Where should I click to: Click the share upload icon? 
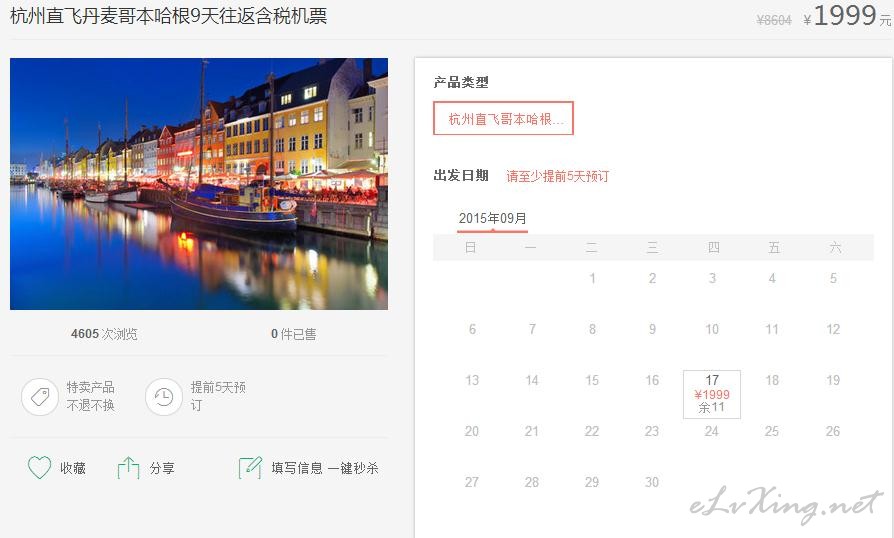click(128, 468)
